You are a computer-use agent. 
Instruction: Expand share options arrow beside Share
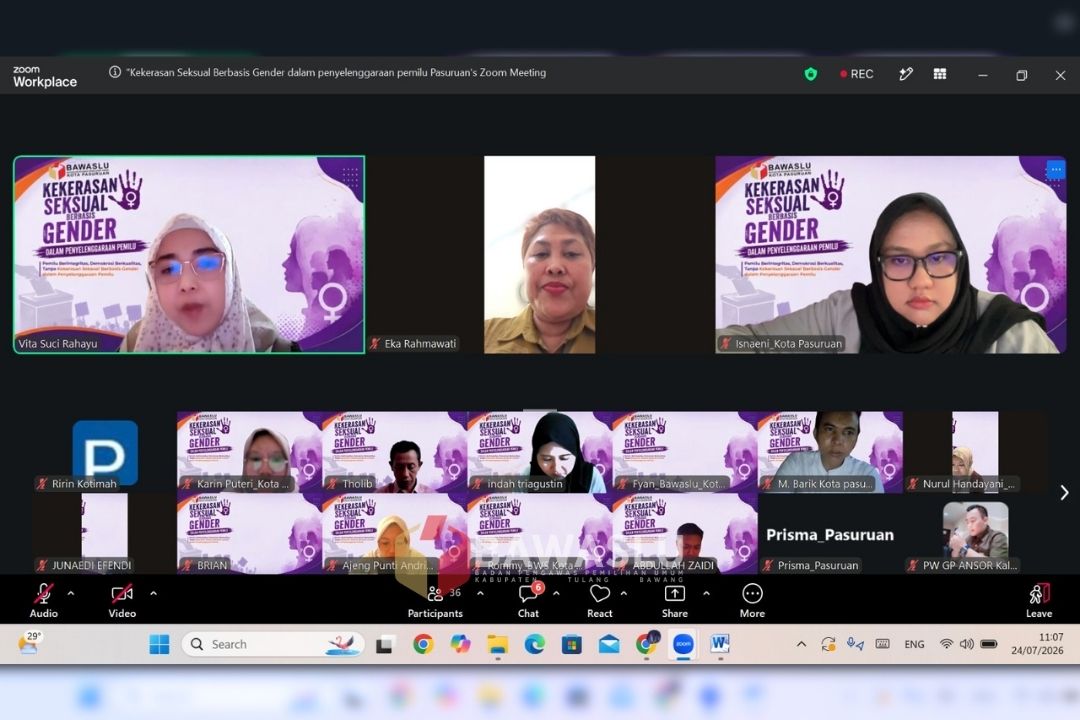pos(706,593)
